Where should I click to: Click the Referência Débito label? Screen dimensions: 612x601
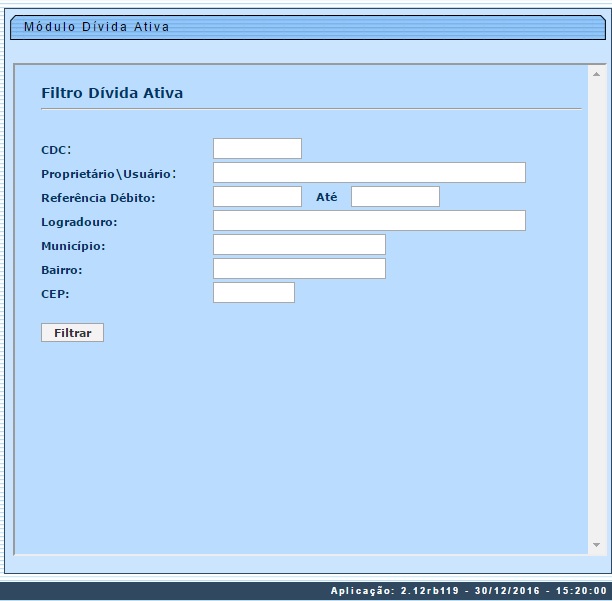pos(98,198)
